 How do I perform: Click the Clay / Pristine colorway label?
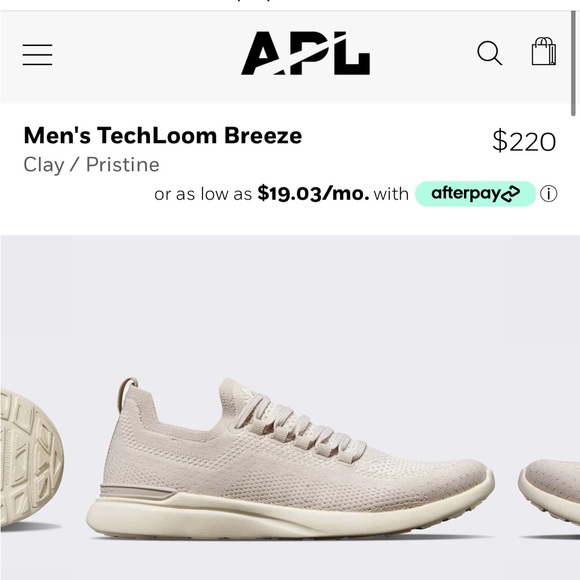pos(91,165)
